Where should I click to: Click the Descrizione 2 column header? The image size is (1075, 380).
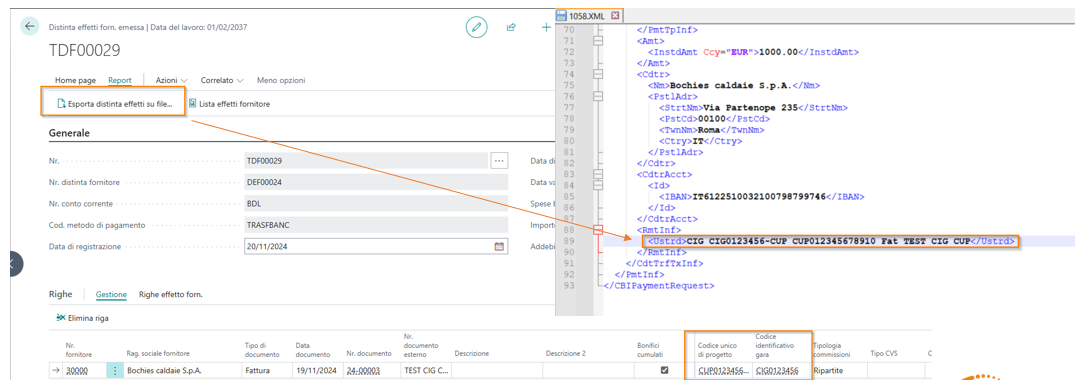(566, 354)
